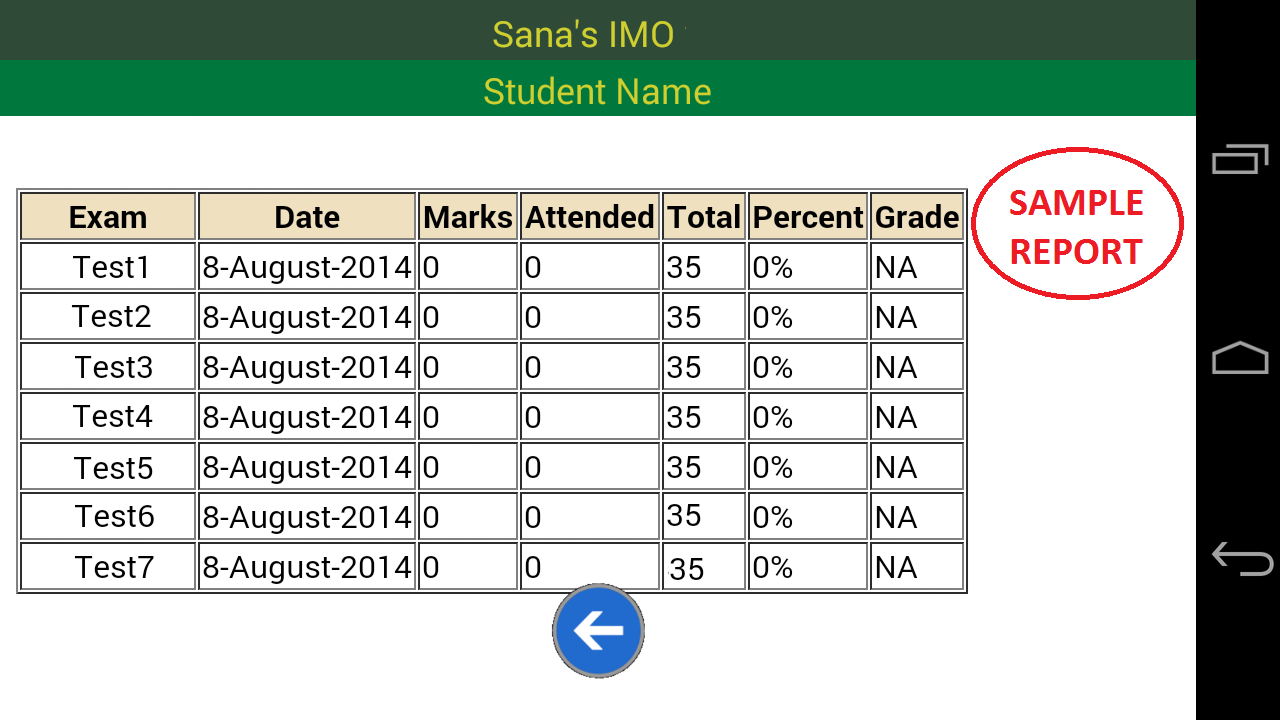Select the Test7 exam entry
Viewport: 1280px width, 720px height.
pos(107,566)
